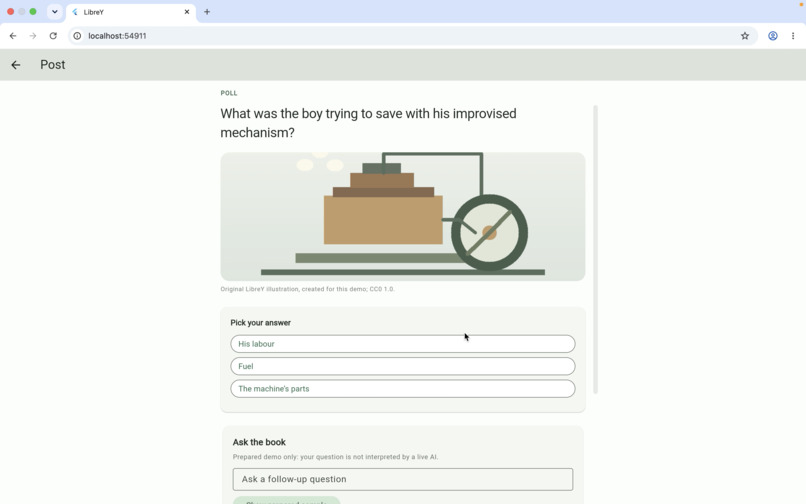Click the 'POLL' label

tap(229, 93)
